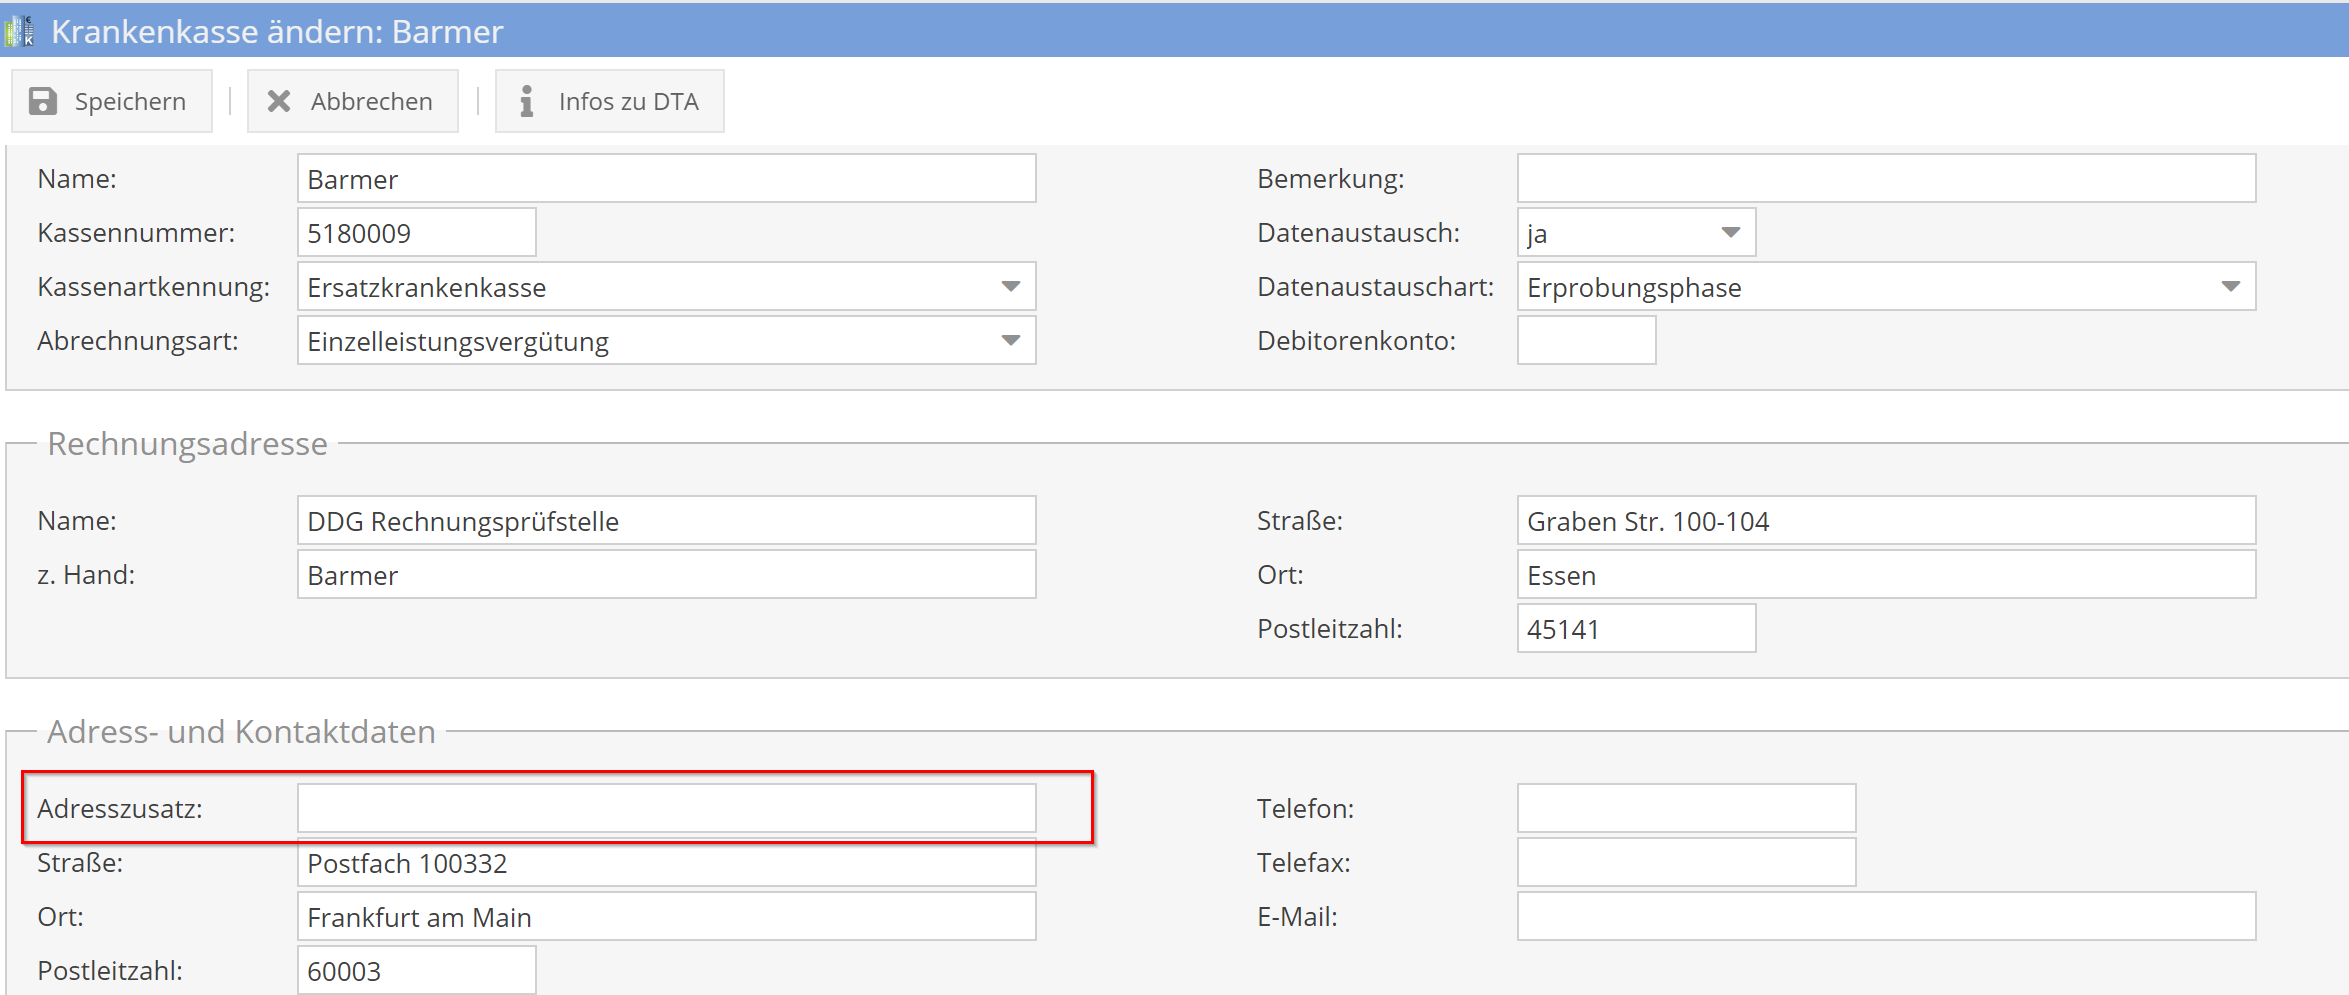This screenshot has height=995, width=2349.
Task: Focus the Bemerkung text field
Action: point(1886,179)
